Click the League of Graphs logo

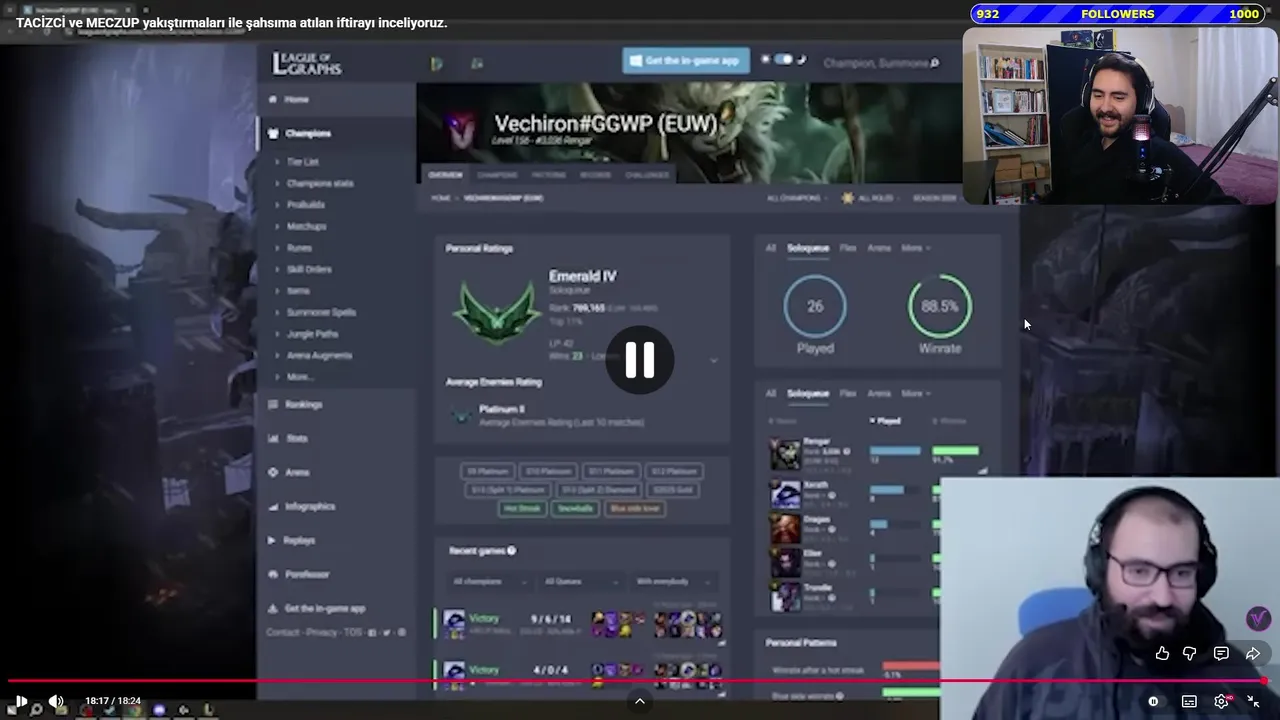coord(307,64)
